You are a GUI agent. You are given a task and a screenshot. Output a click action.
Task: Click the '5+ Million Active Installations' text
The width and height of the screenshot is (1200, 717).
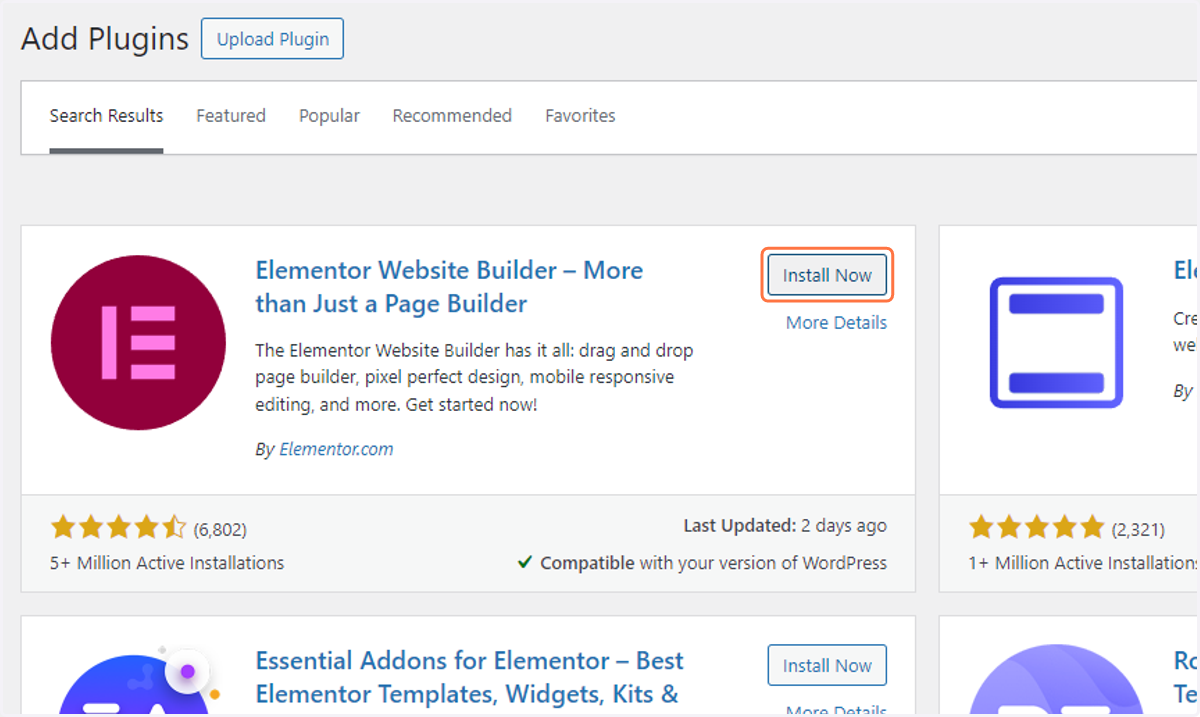click(167, 563)
